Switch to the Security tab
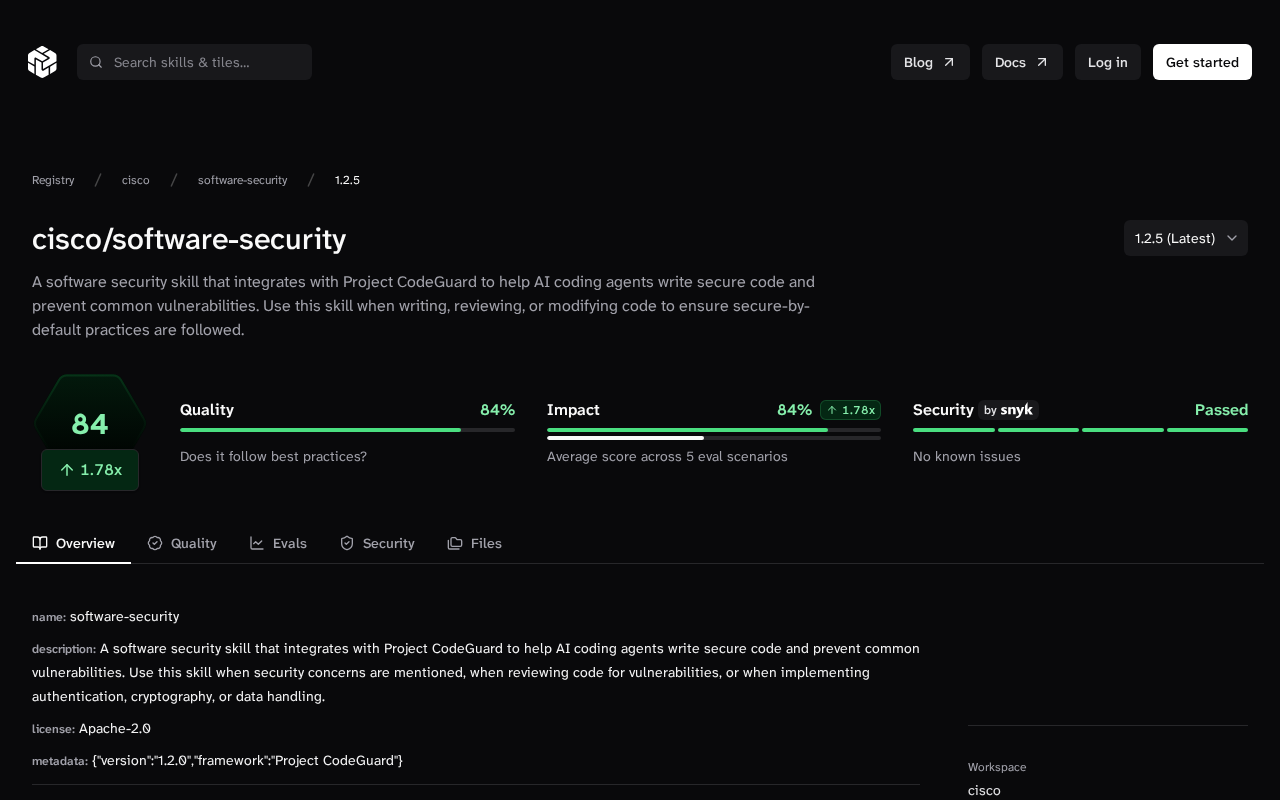 tap(377, 543)
